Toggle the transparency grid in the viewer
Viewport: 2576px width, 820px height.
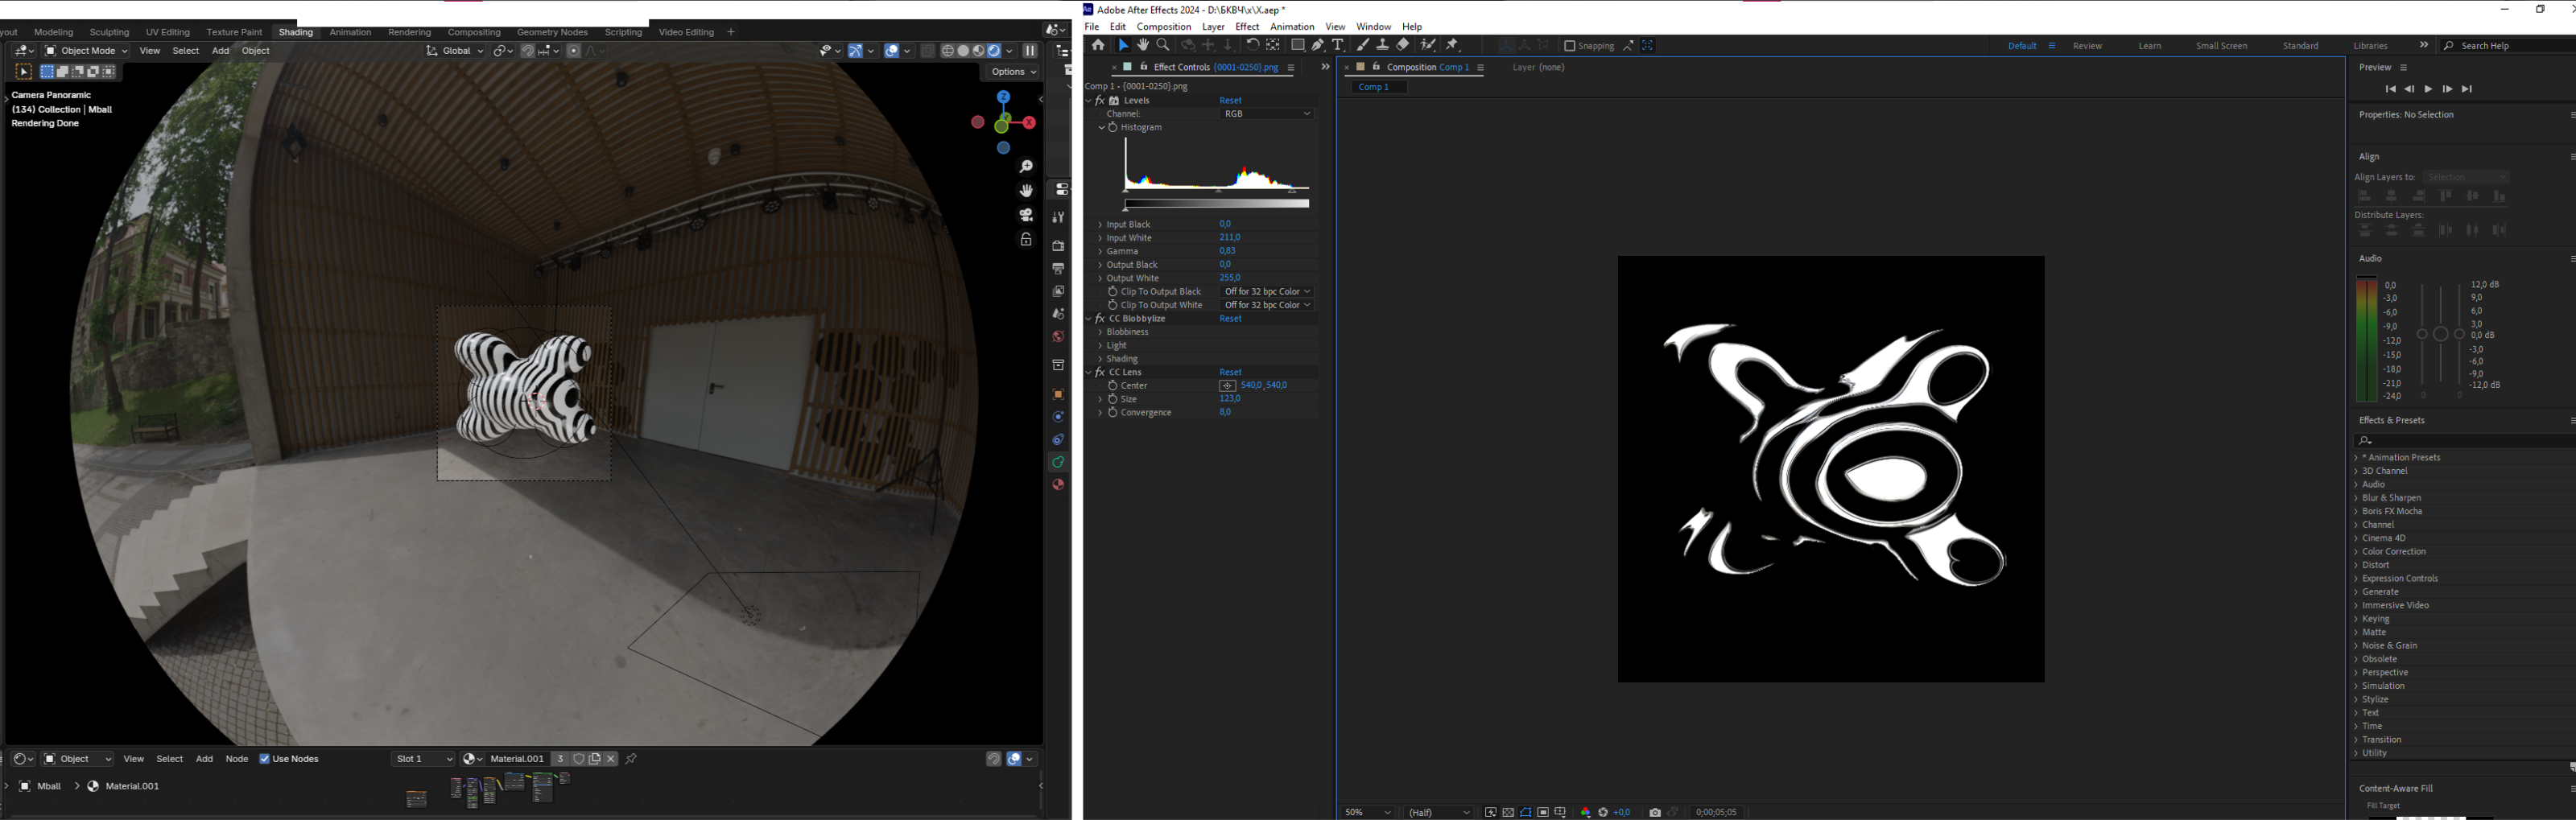tap(1508, 812)
